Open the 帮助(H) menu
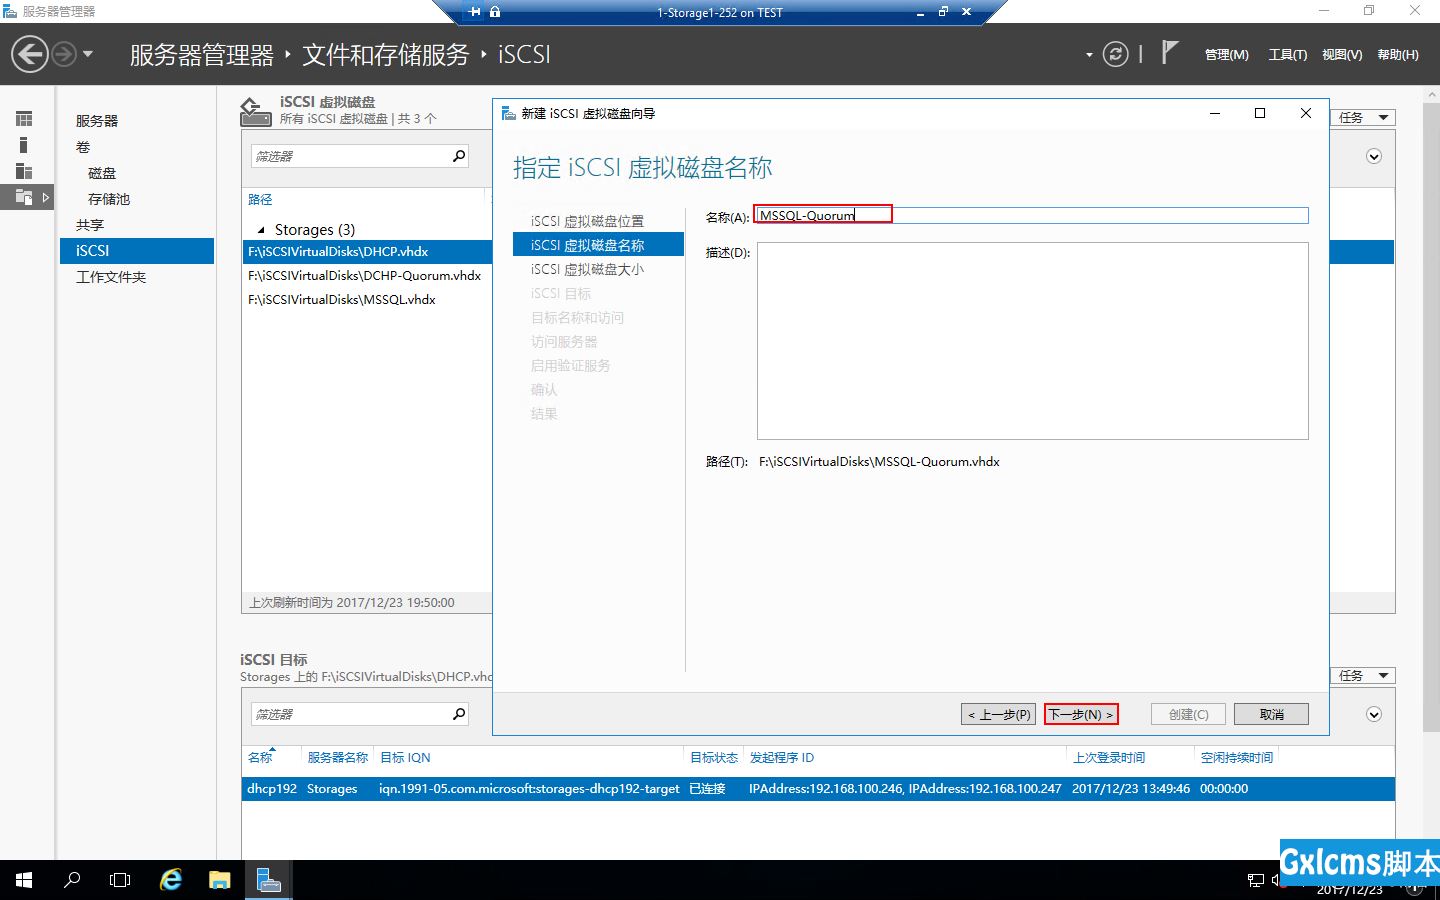 [x=1397, y=55]
